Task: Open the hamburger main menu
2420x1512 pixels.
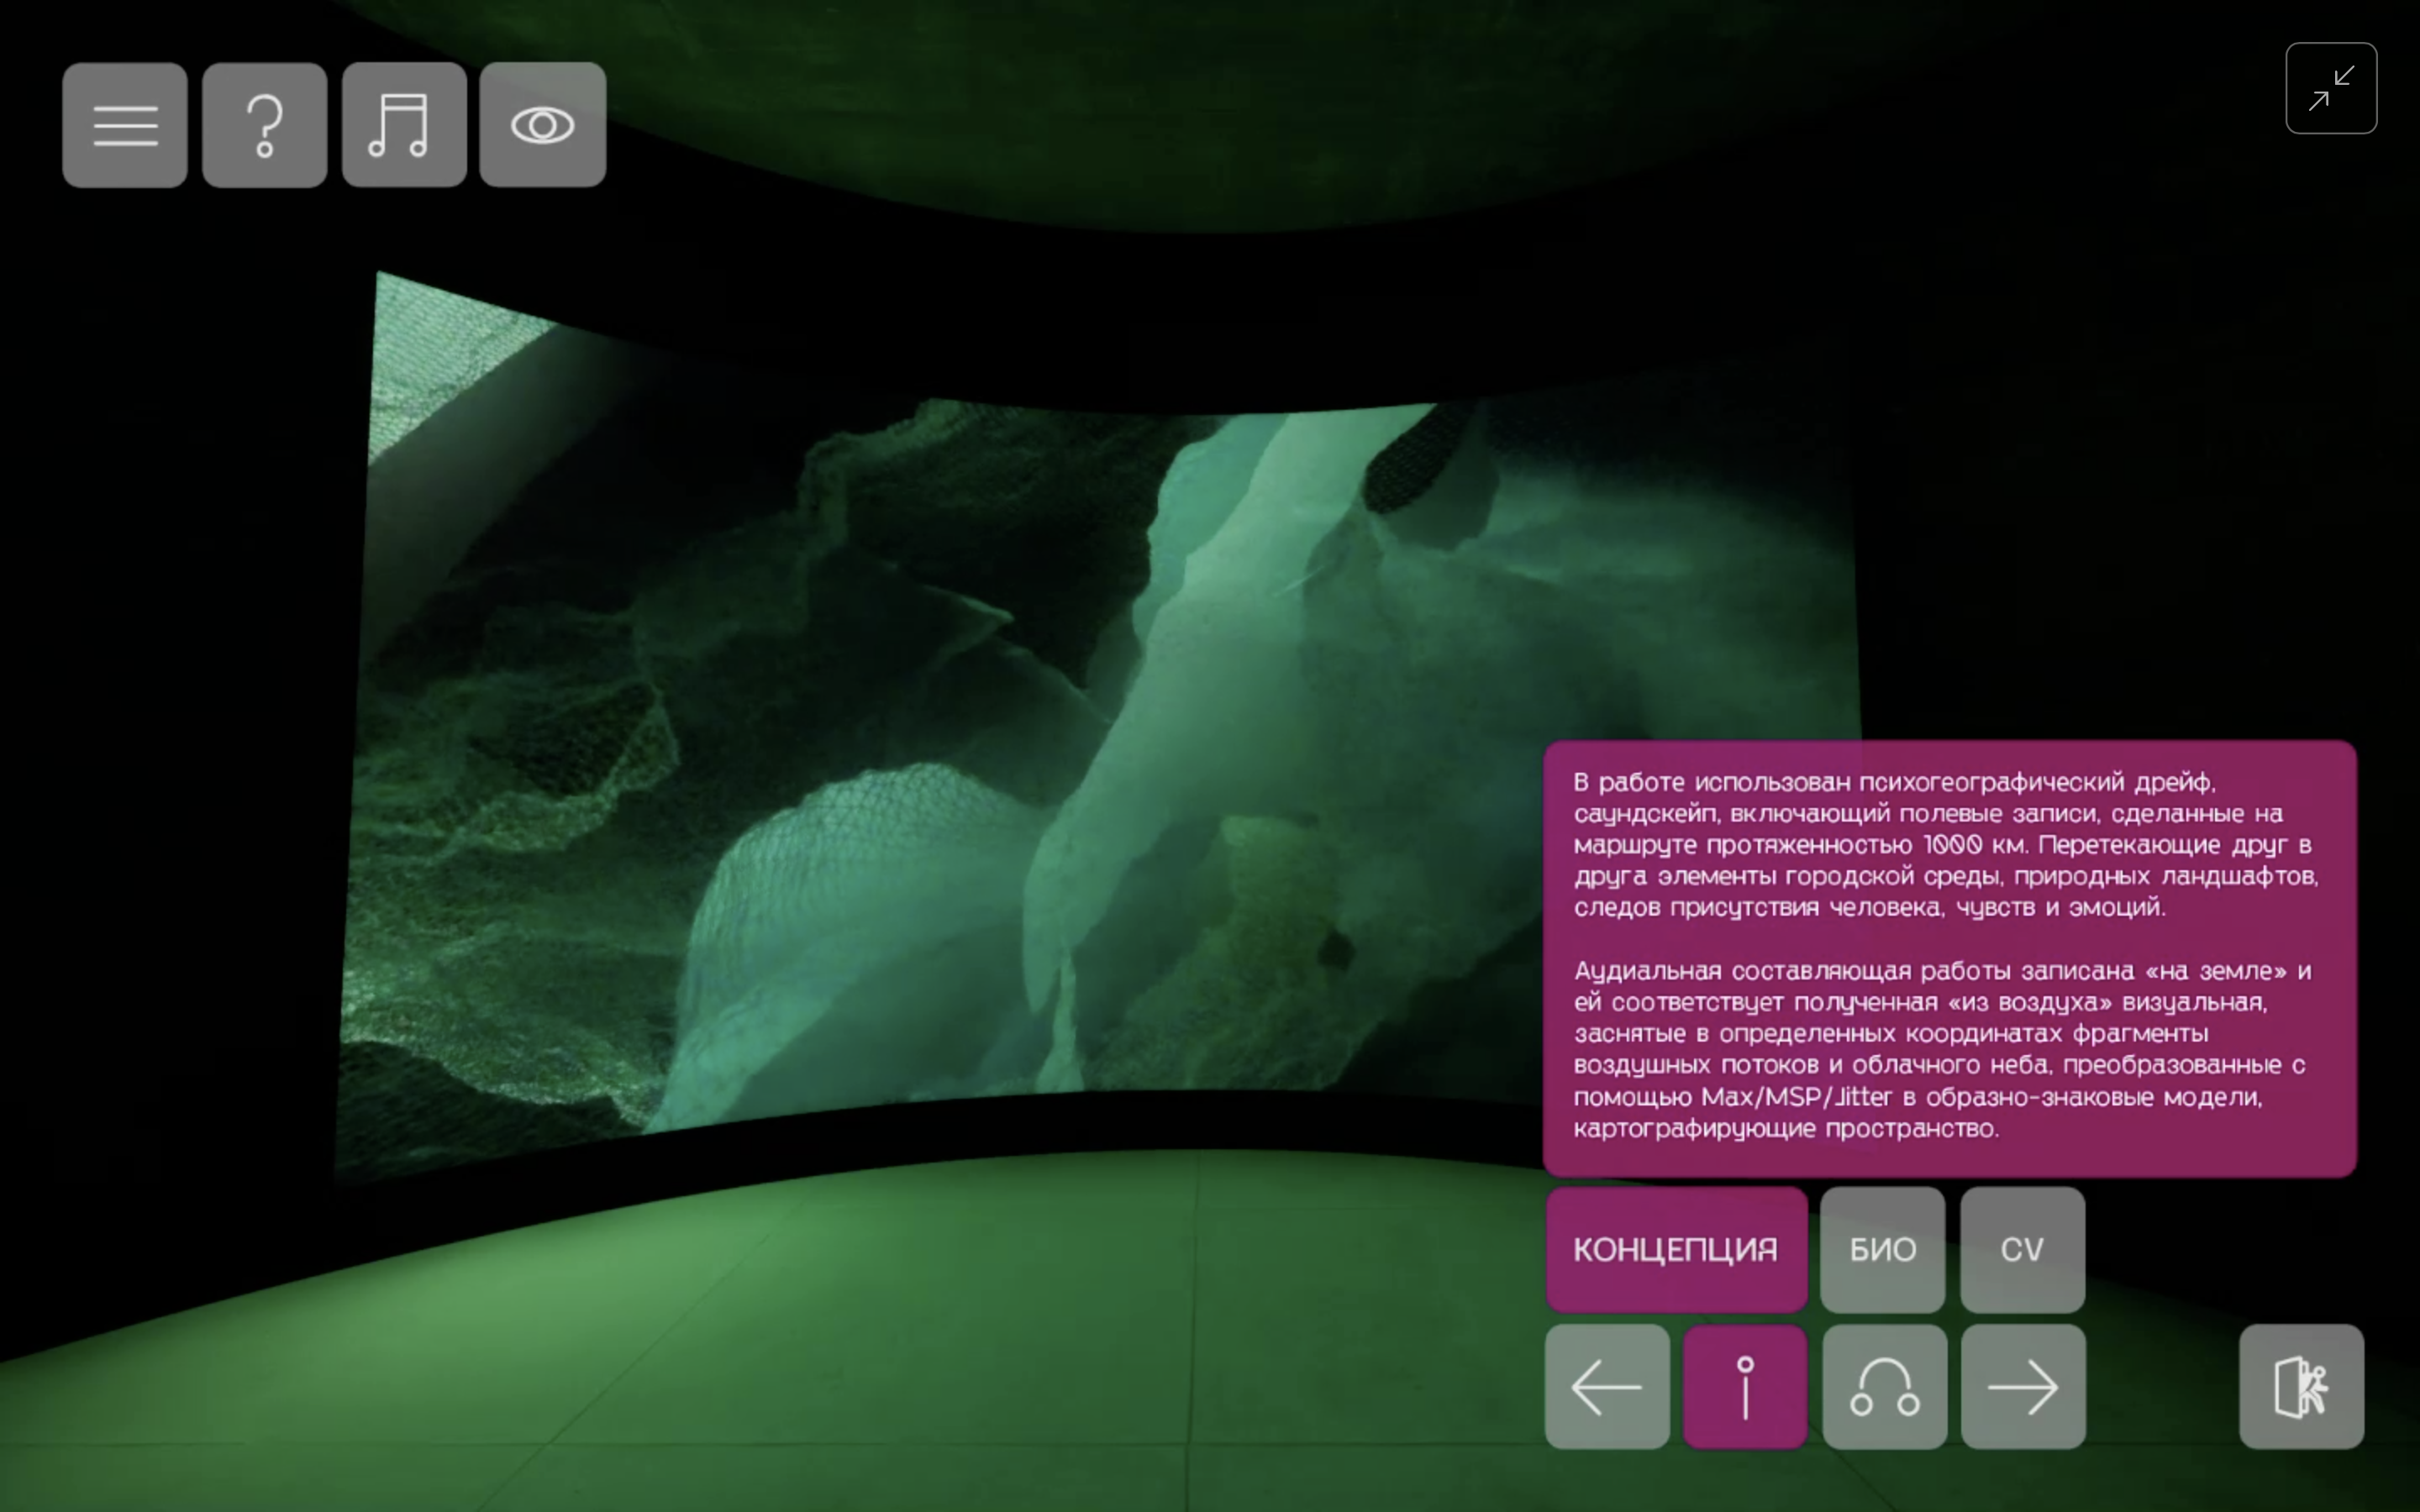Action: click(125, 125)
